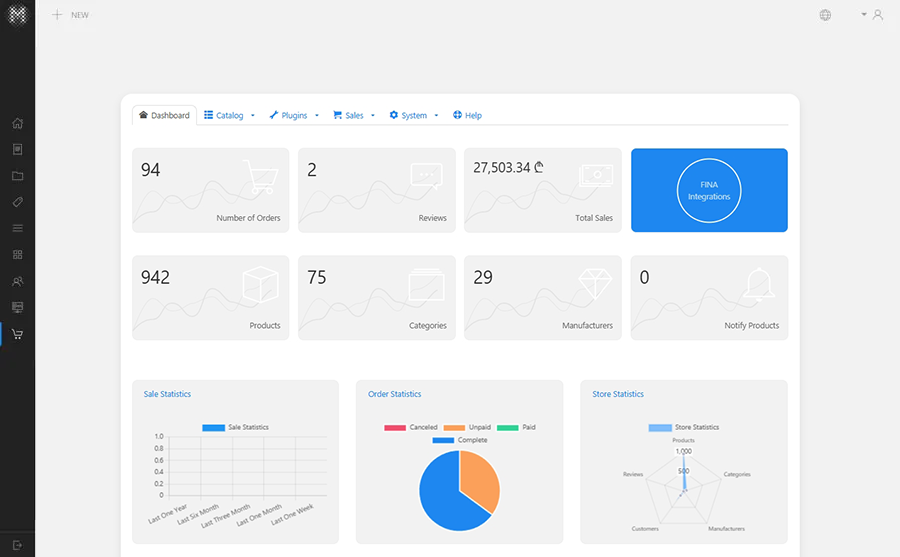The height and width of the screenshot is (557, 900).
Task: Expand the Catalog dropdown menu
Action: pos(230,116)
